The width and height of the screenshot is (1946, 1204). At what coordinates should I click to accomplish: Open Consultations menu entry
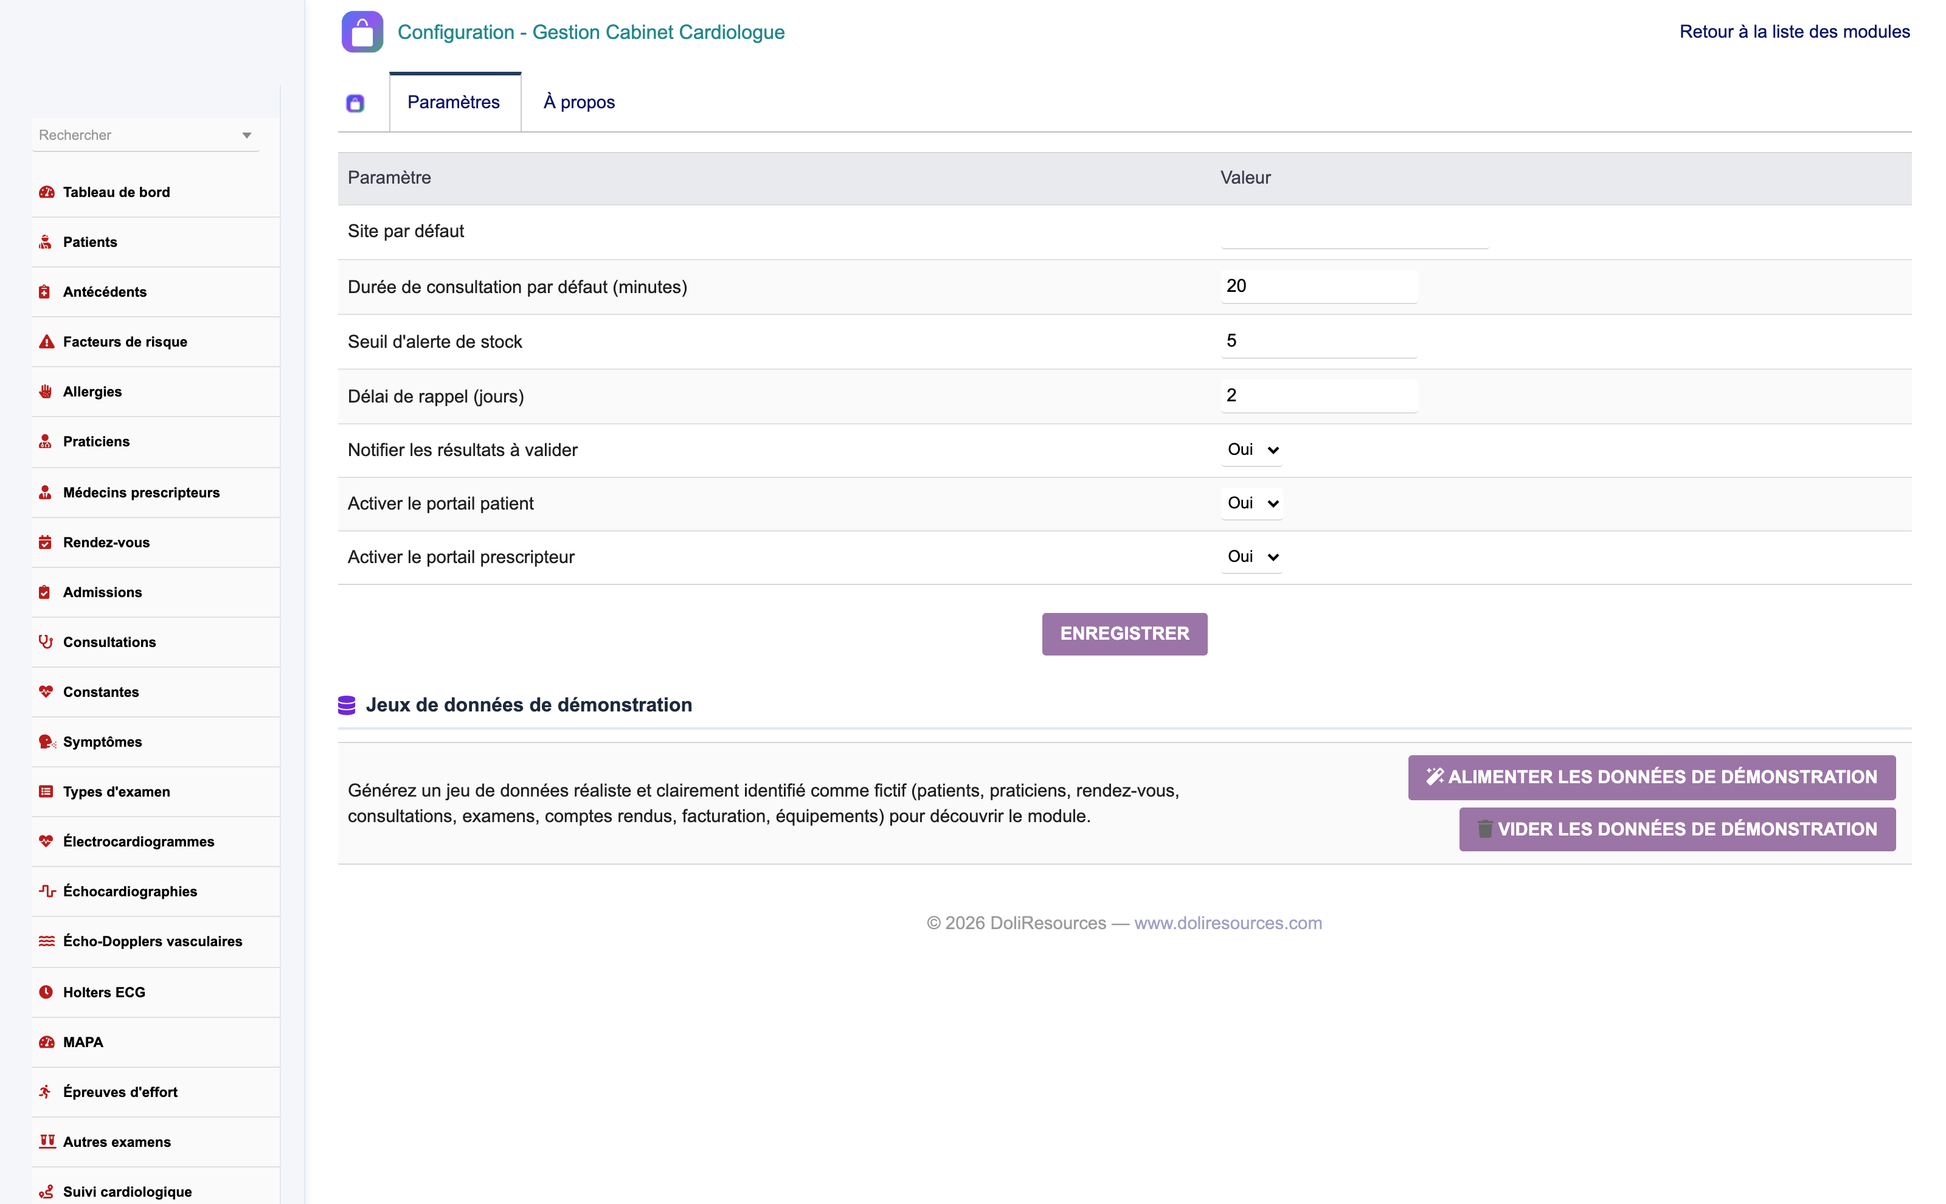pyautogui.click(x=110, y=642)
